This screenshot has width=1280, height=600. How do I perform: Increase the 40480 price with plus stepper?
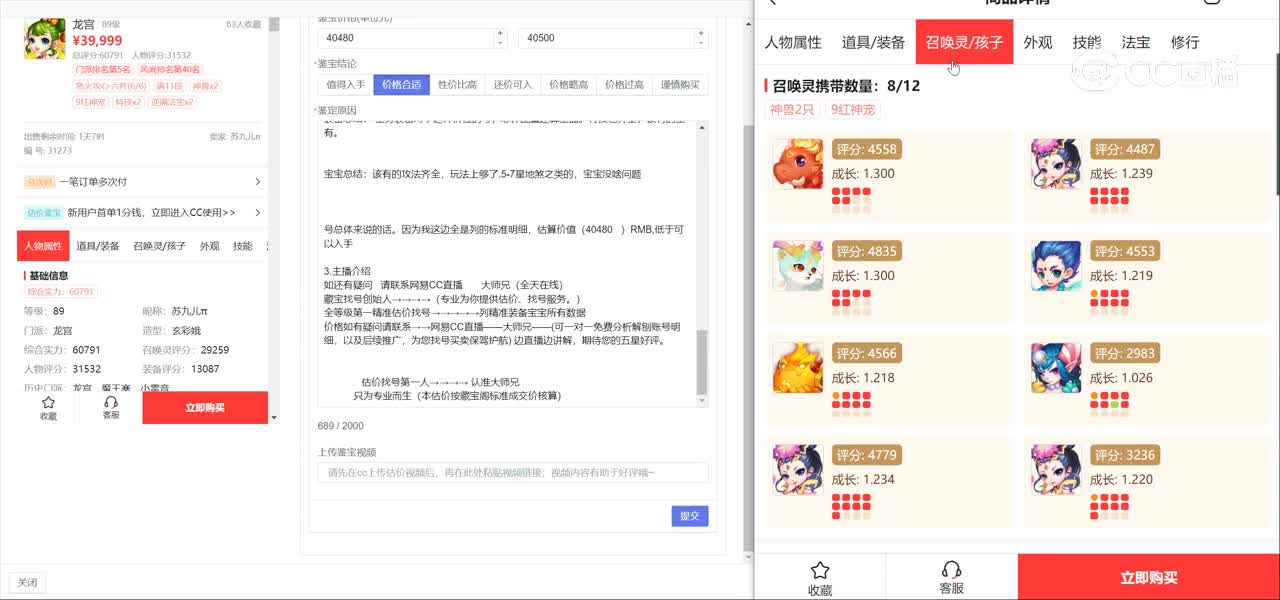500,33
